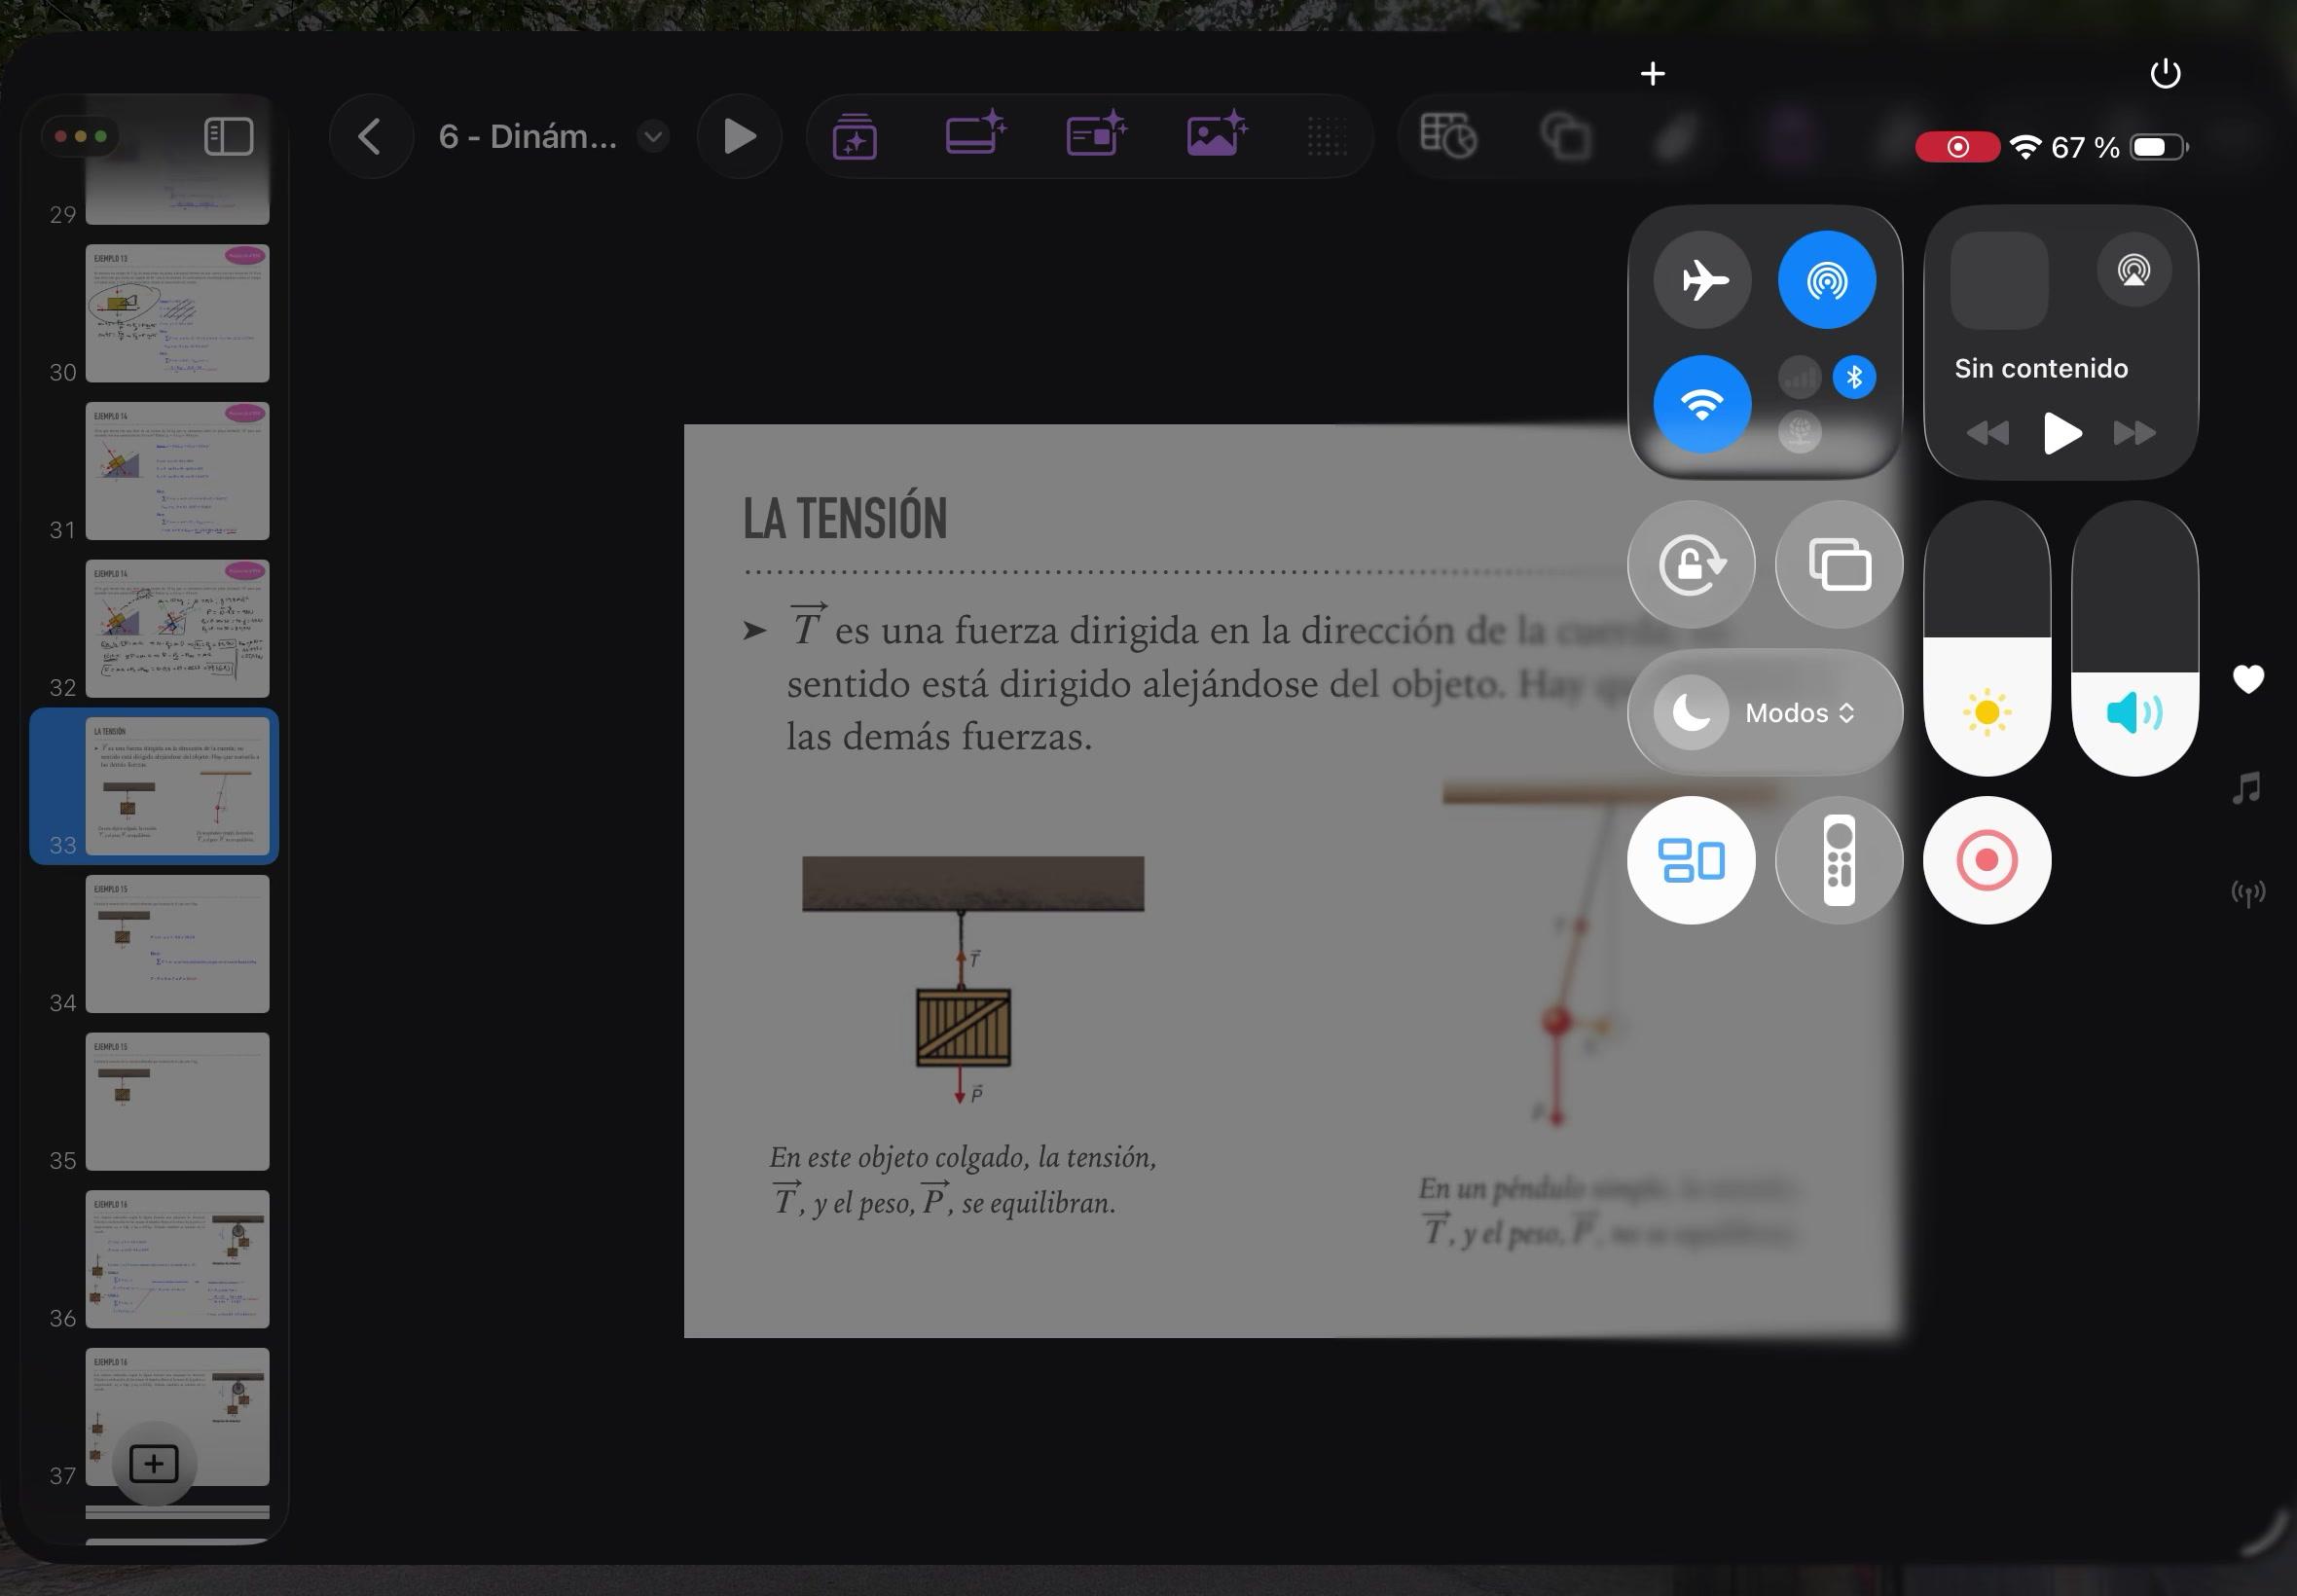Image resolution: width=2297 pixels, height=1596 pixels.
Task: Click the add slide button in navigator
Action: [154, 1464]
